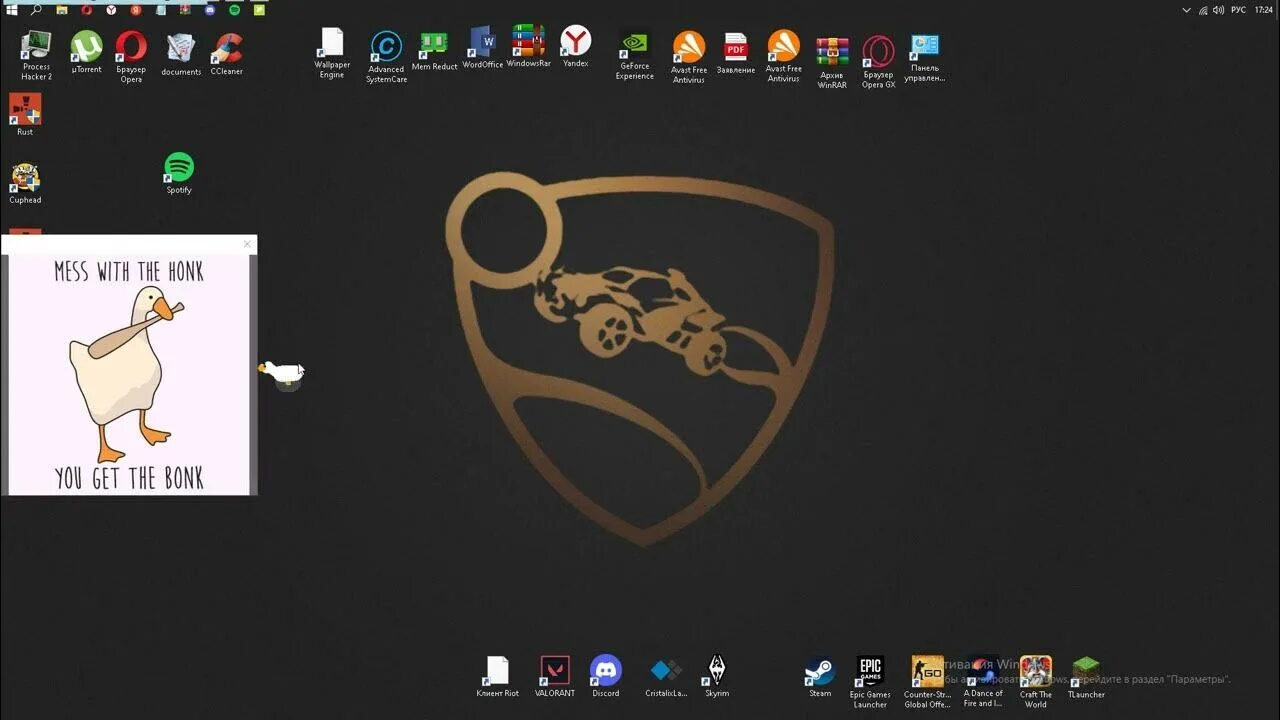
Task: Select the Заявление PDF desktop file
Action: click(736, 53)
